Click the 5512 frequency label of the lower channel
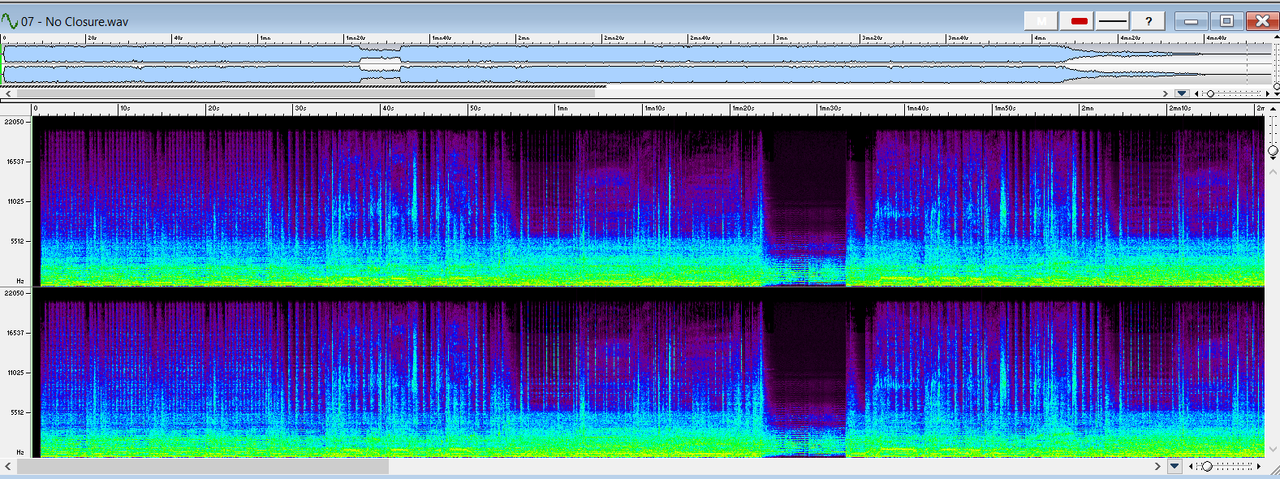Screen dimensions: 1280x479 pos(16,412)
